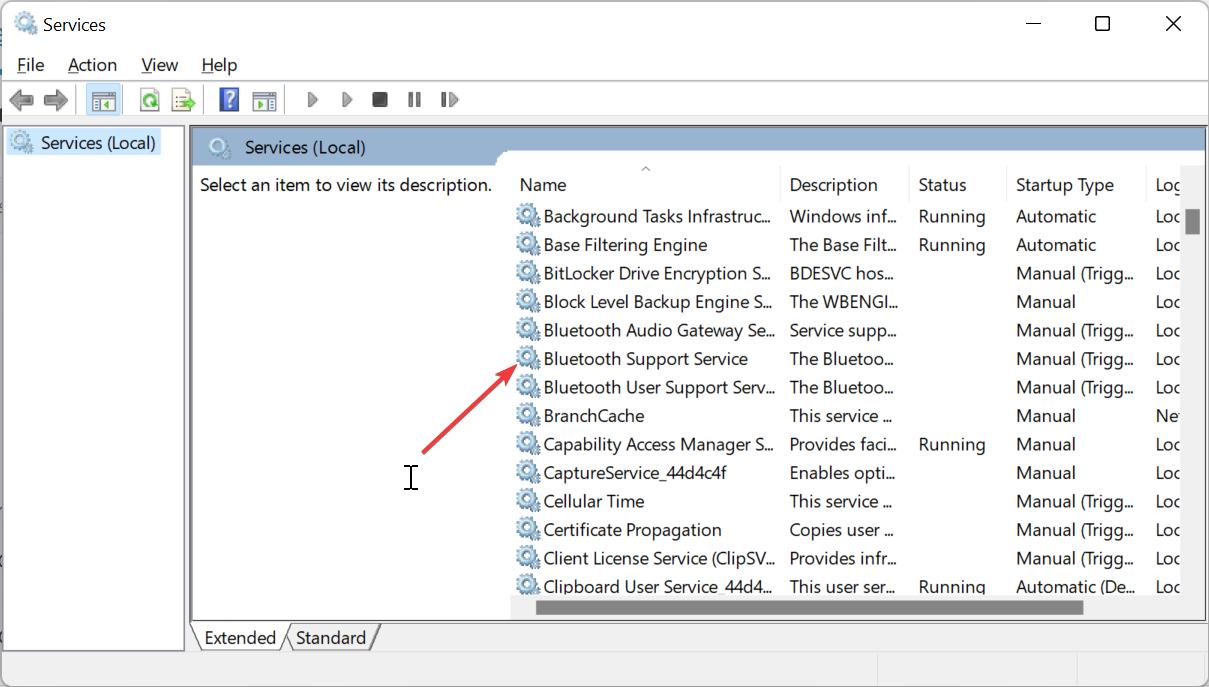Click the Restart Service icon
The image size is (1209, 687).
point(449,100)
